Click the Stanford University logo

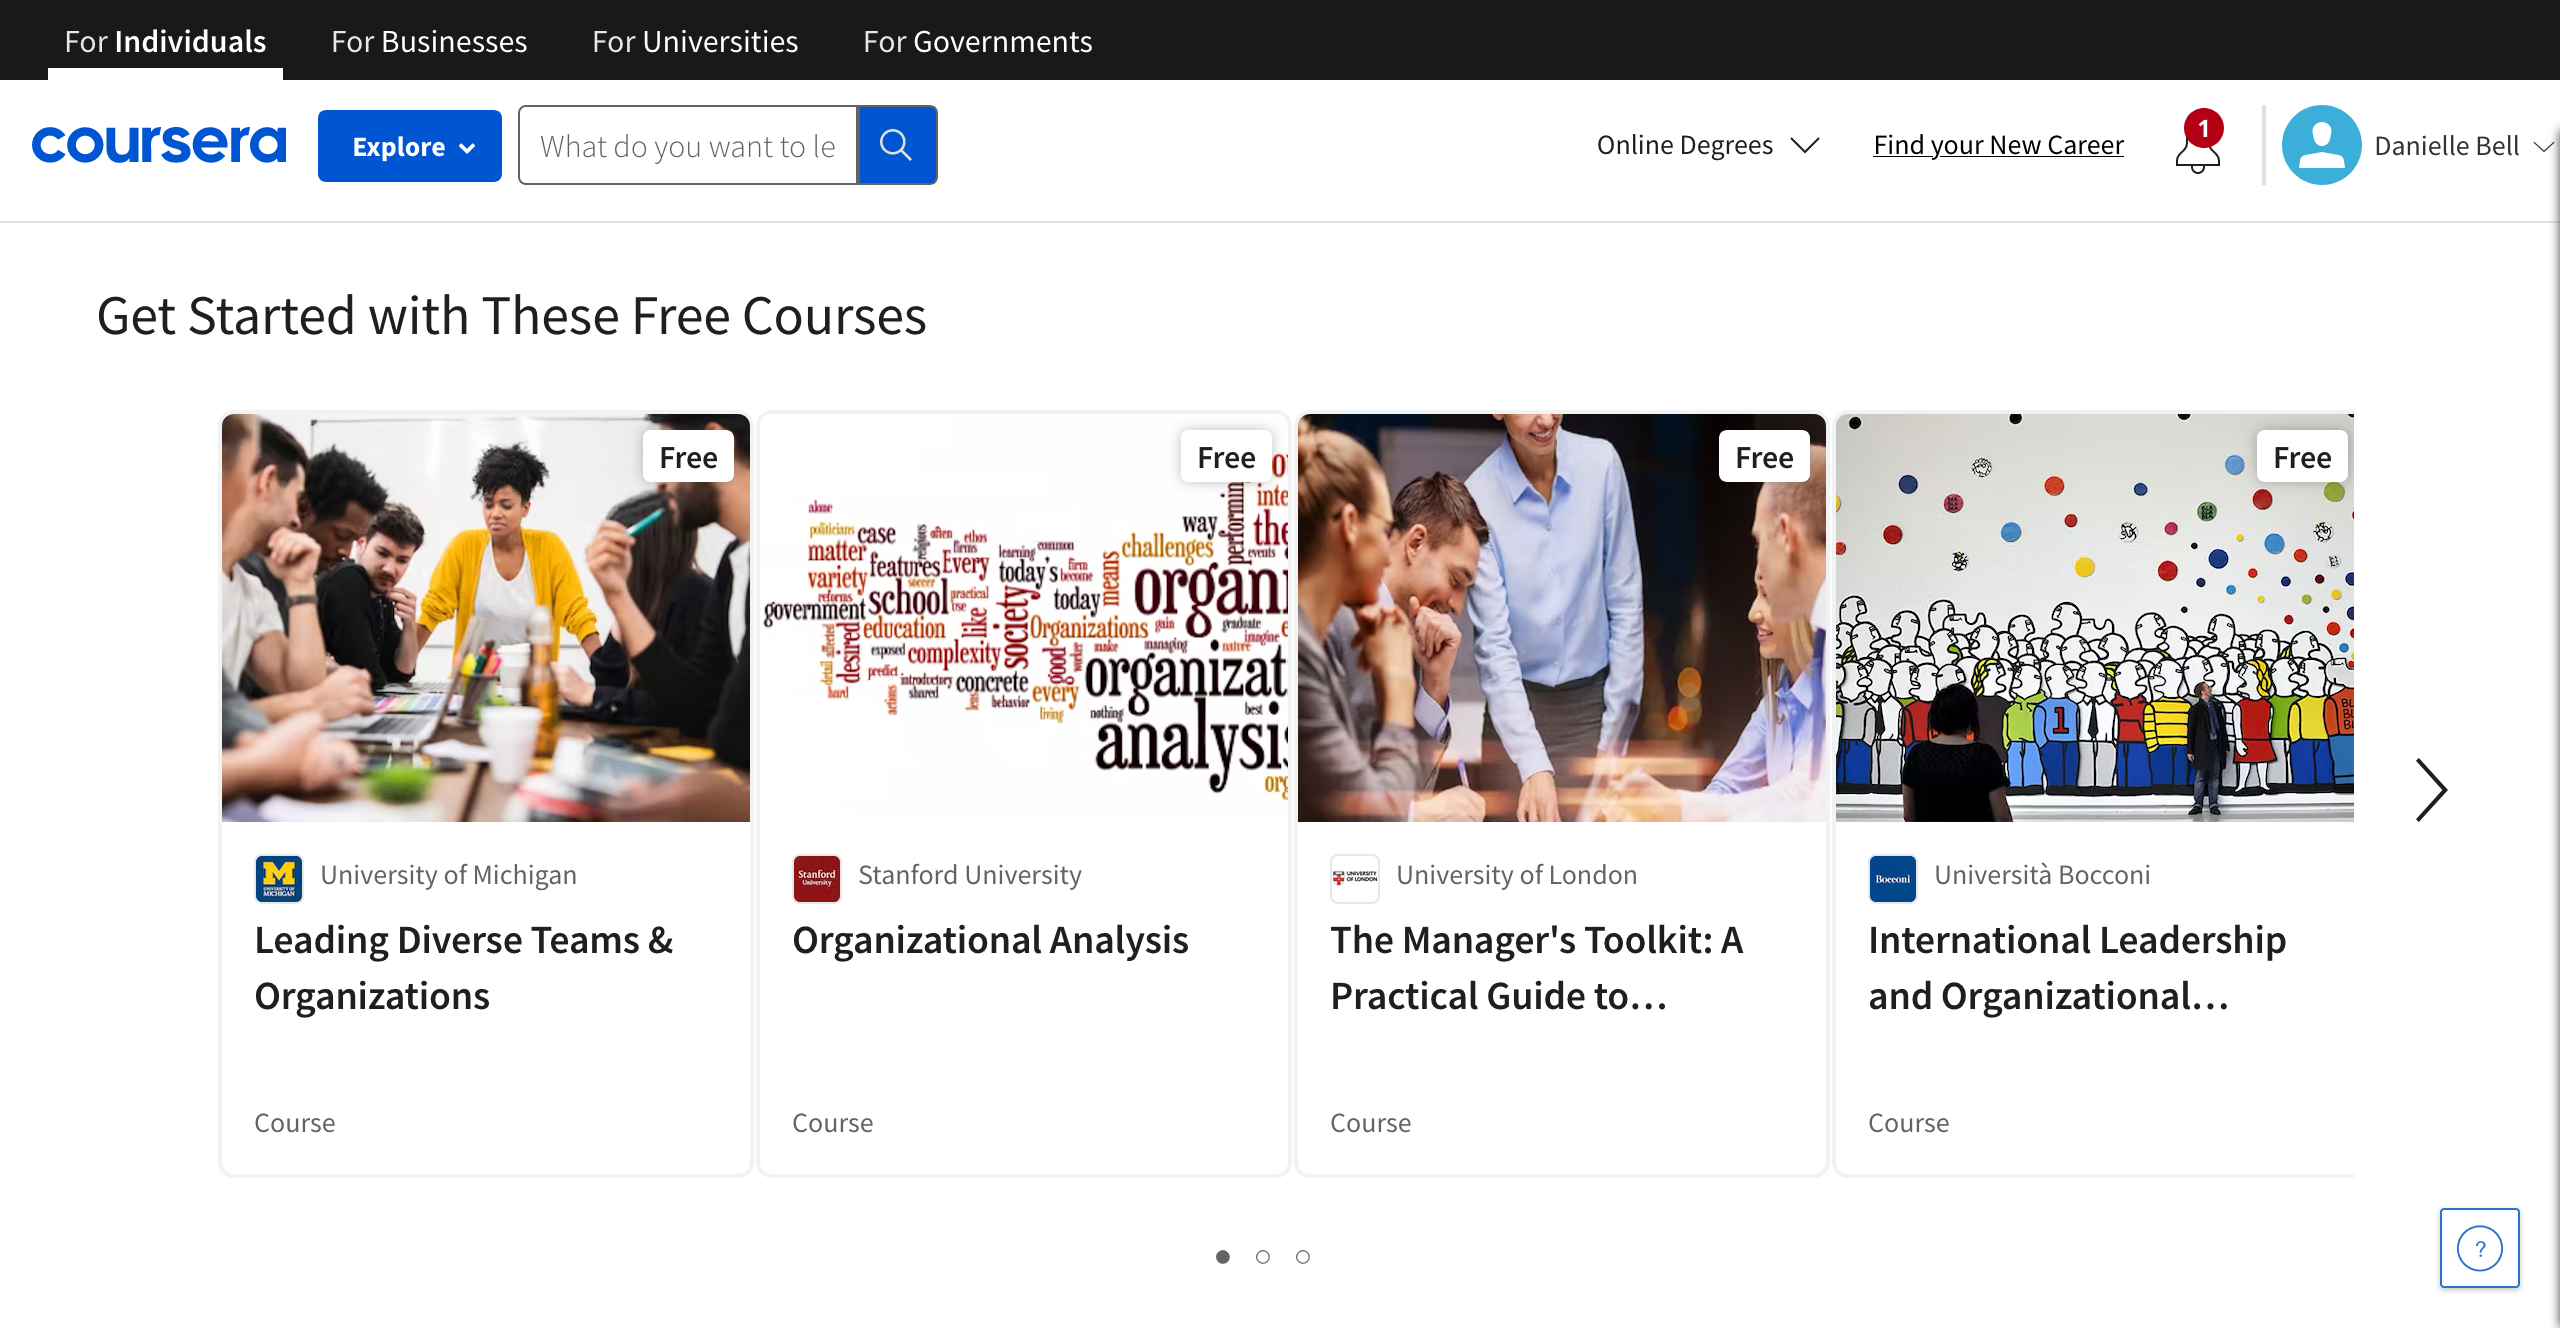(816, 878)
